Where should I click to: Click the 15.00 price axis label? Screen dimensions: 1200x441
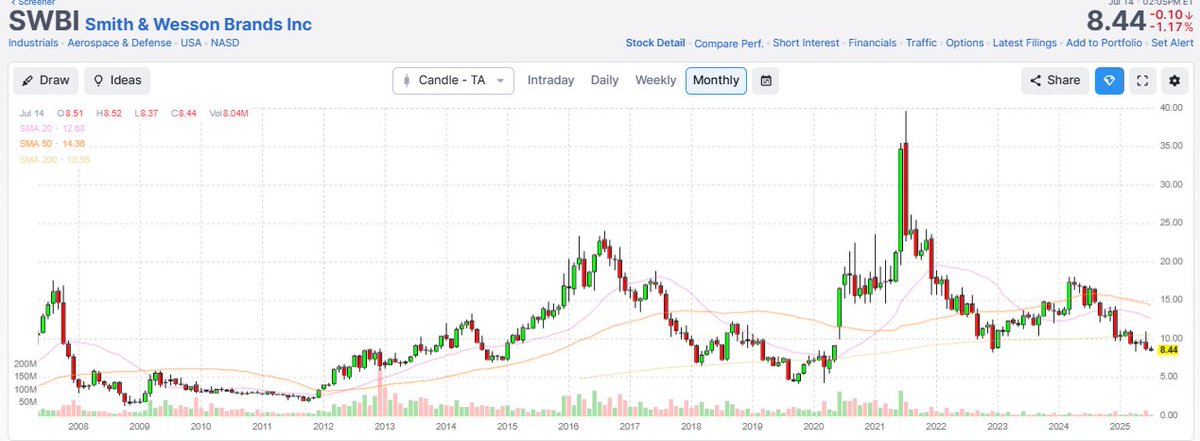[1170, 299]
